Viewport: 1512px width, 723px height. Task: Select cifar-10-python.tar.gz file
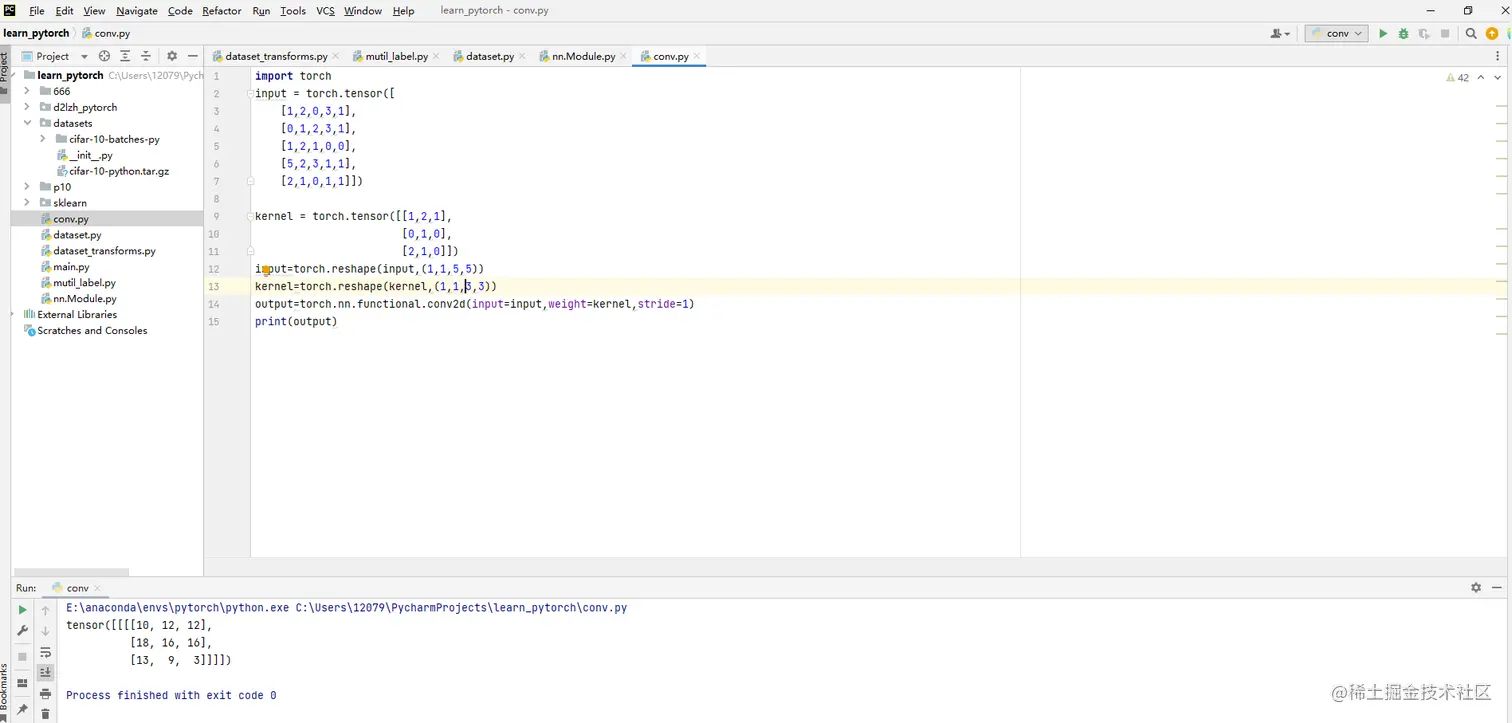119,171
